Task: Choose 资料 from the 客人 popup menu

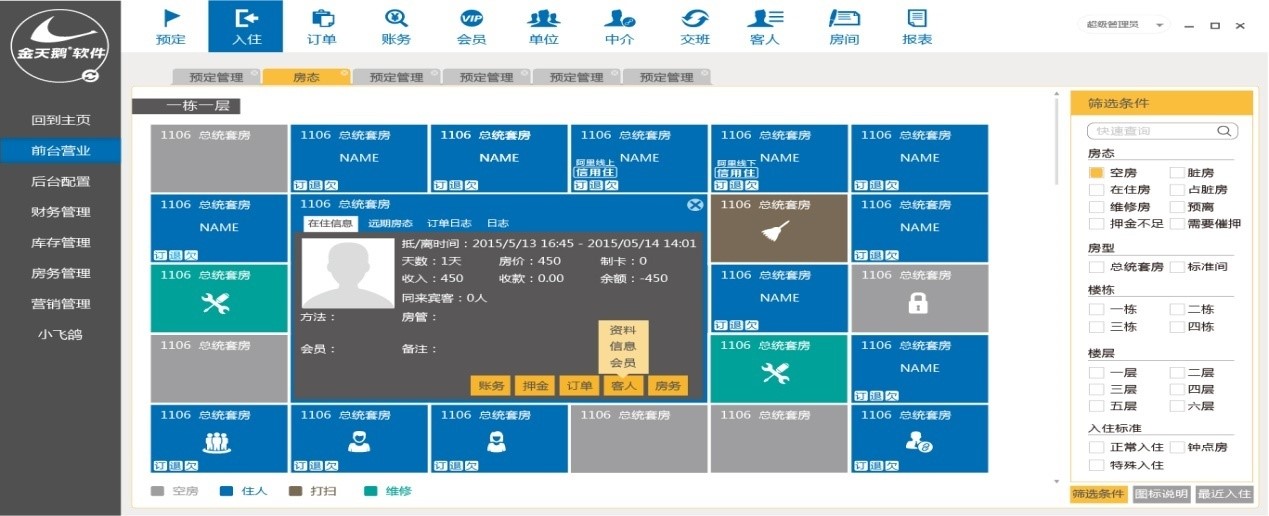Action: [623, 330]
